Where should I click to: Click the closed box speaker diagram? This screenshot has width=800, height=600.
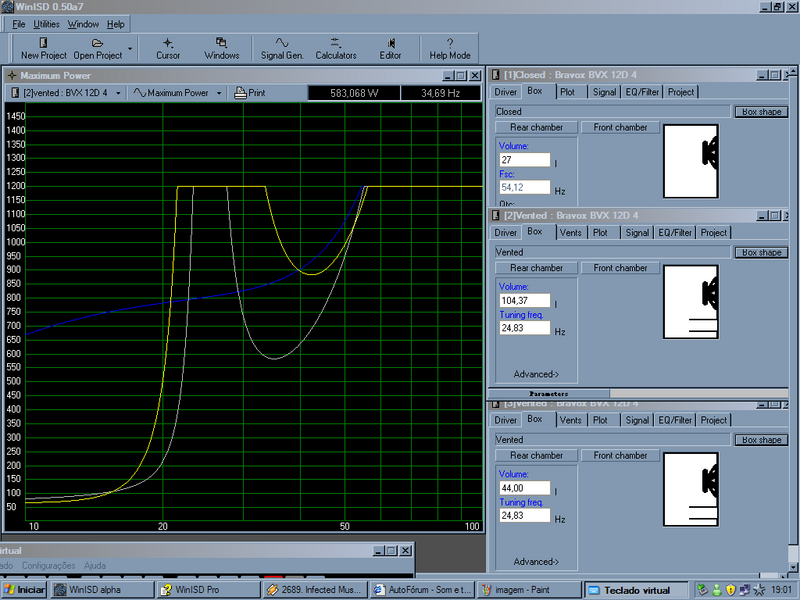coord(691,161)
